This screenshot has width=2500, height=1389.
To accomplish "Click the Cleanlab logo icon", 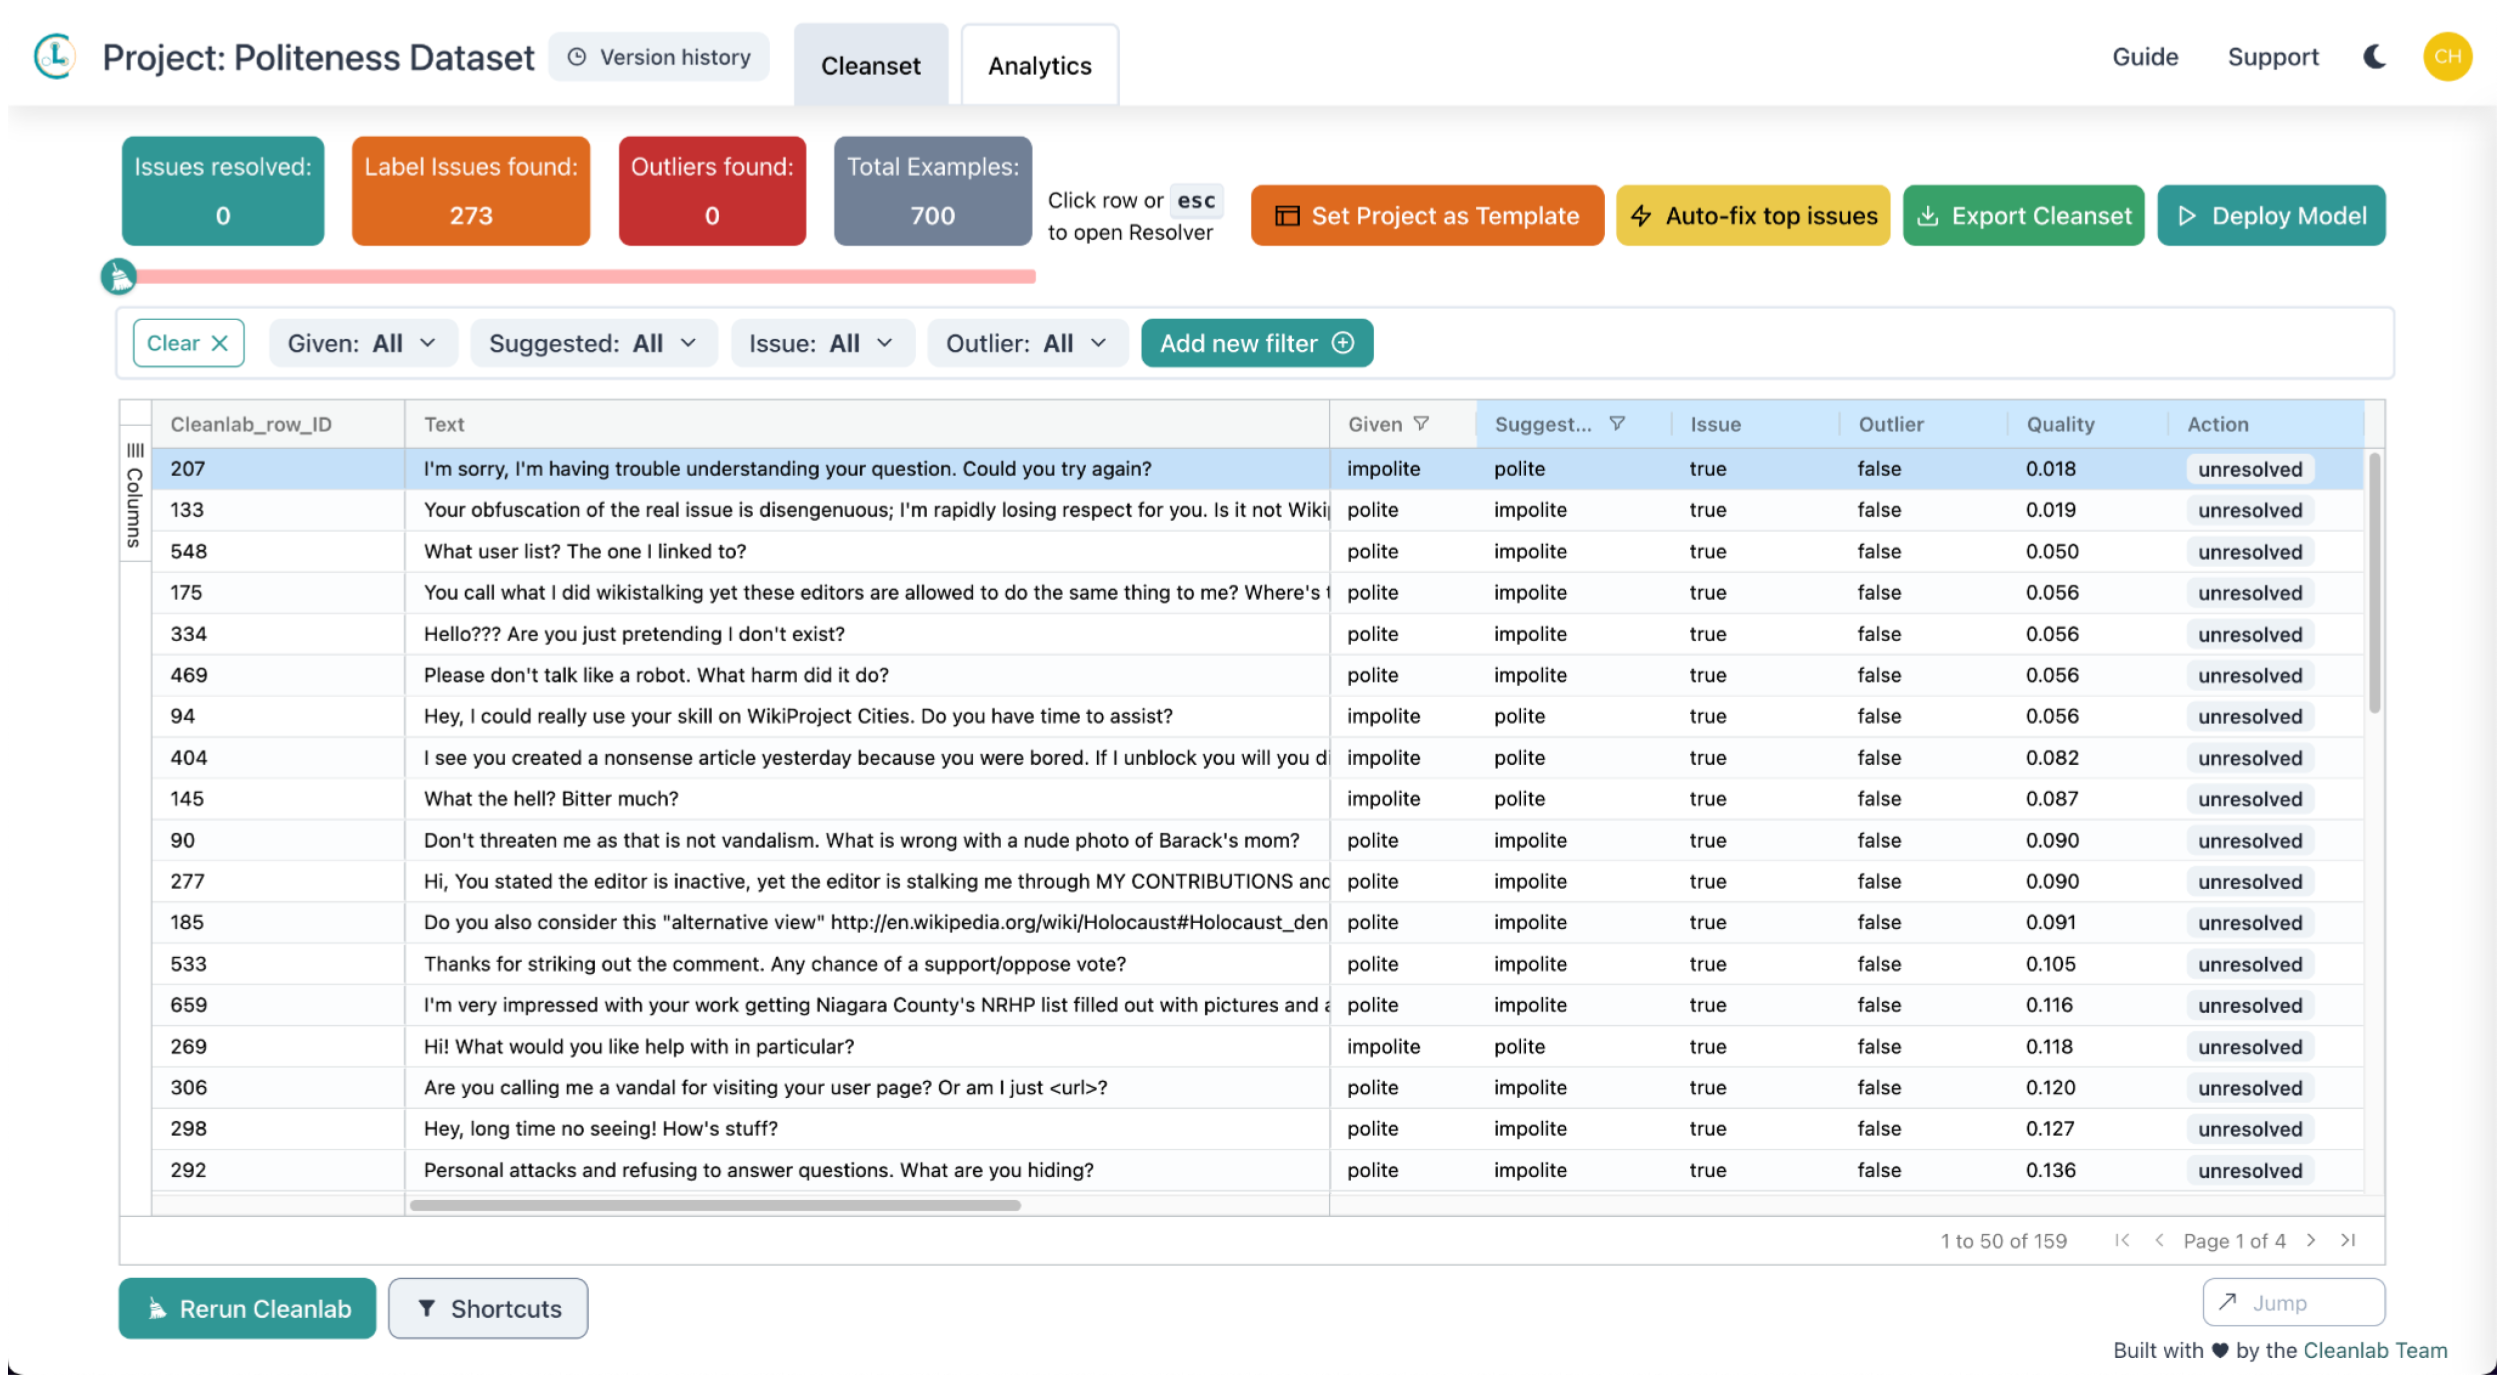I will tap(54, 56).
